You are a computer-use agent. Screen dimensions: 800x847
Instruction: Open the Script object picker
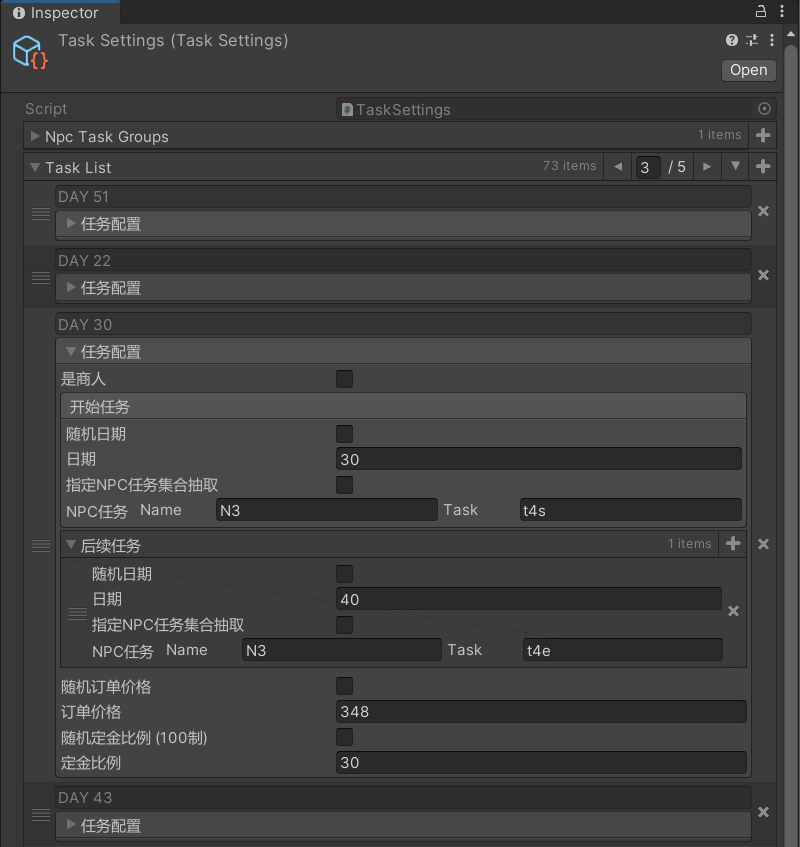[x=764, y=109]
